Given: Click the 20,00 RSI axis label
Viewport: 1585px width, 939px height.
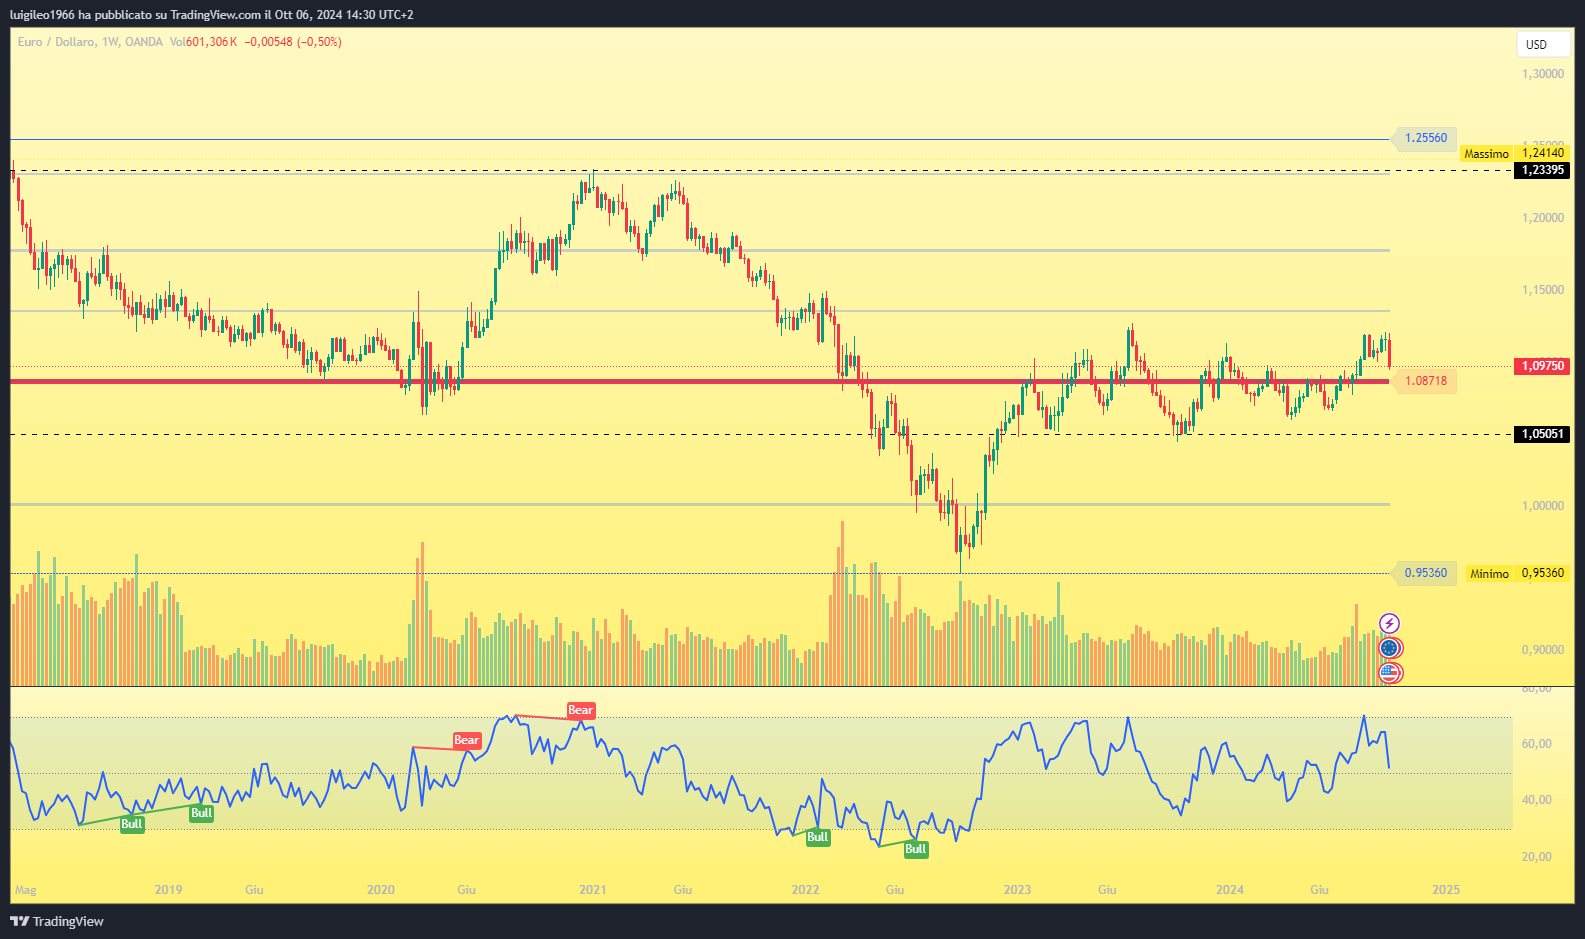Looking at the screenshot, I should (x=1537, y=857).
